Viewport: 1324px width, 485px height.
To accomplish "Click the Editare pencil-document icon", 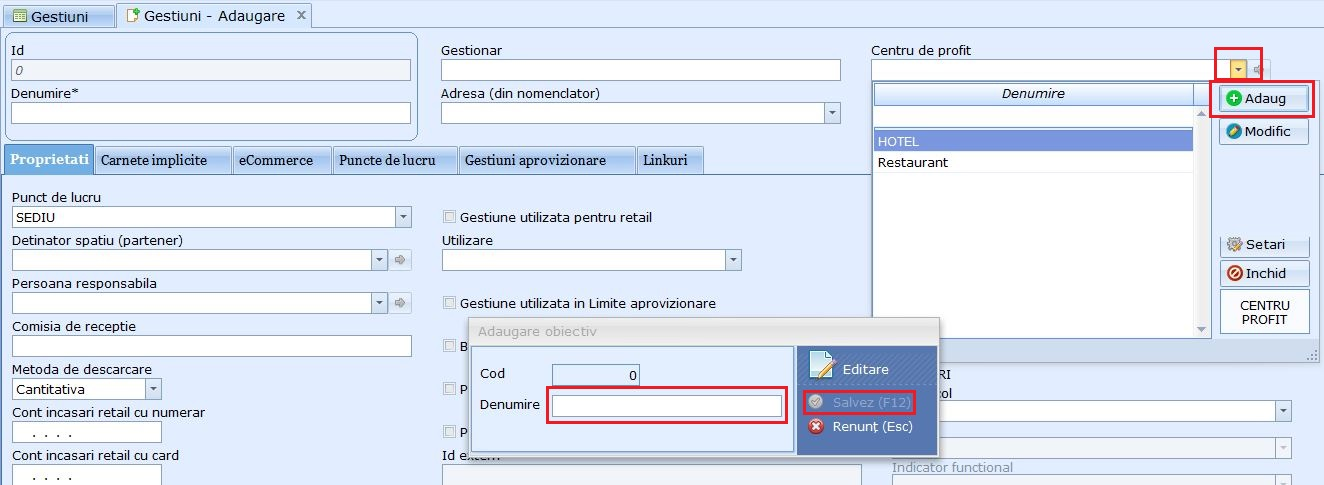I will tap(822, 367).
